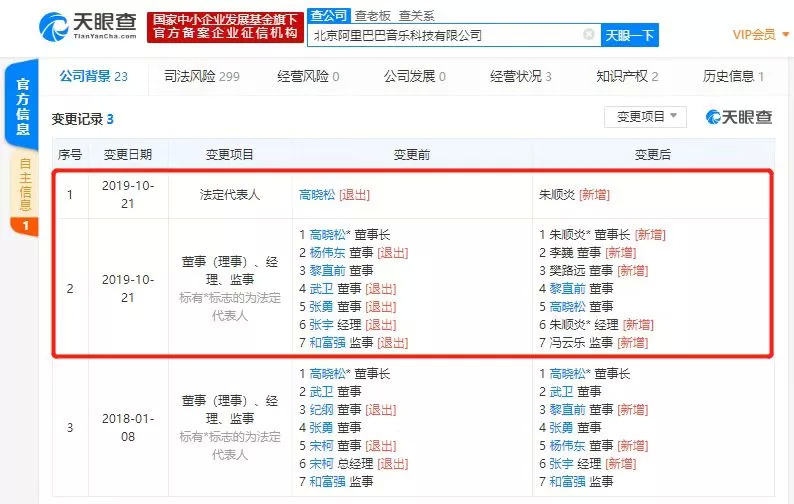Click the 变更日期 column header
The width and height of the screenshot is (794, 504).
click(128, 154)
